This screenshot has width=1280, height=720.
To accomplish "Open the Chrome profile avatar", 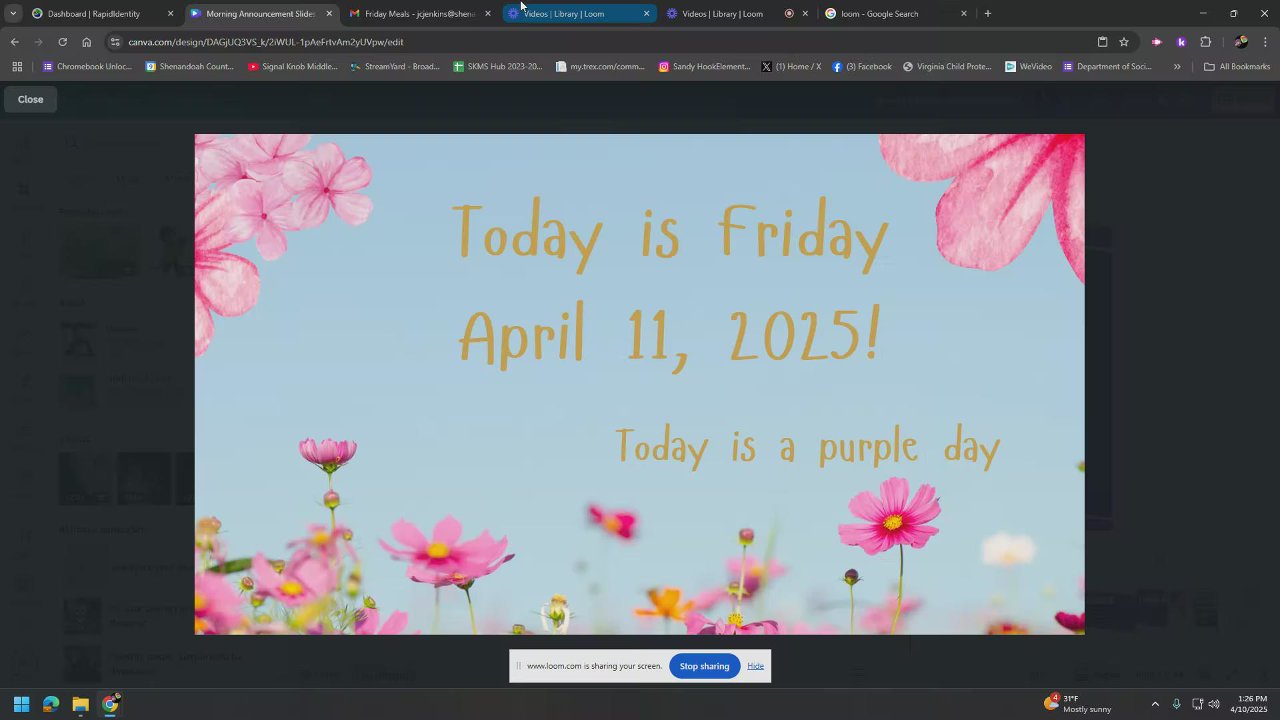I will (1241, 42).
